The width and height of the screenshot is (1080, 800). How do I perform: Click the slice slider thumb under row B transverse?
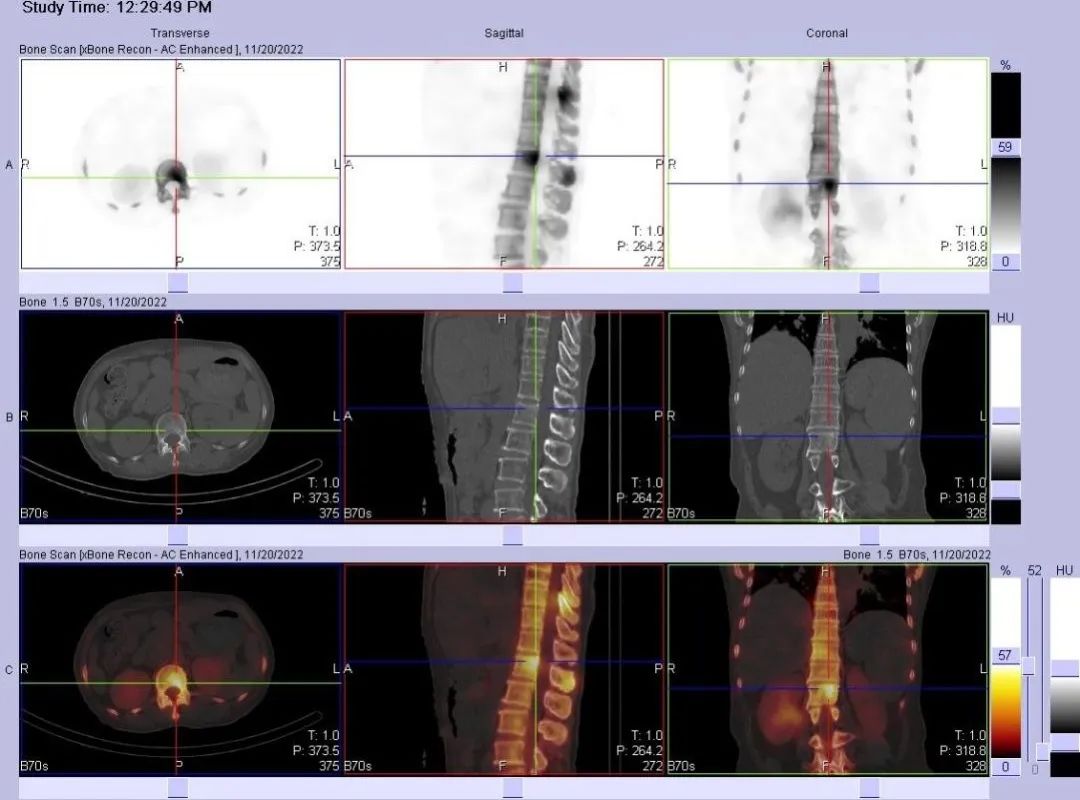178,535
